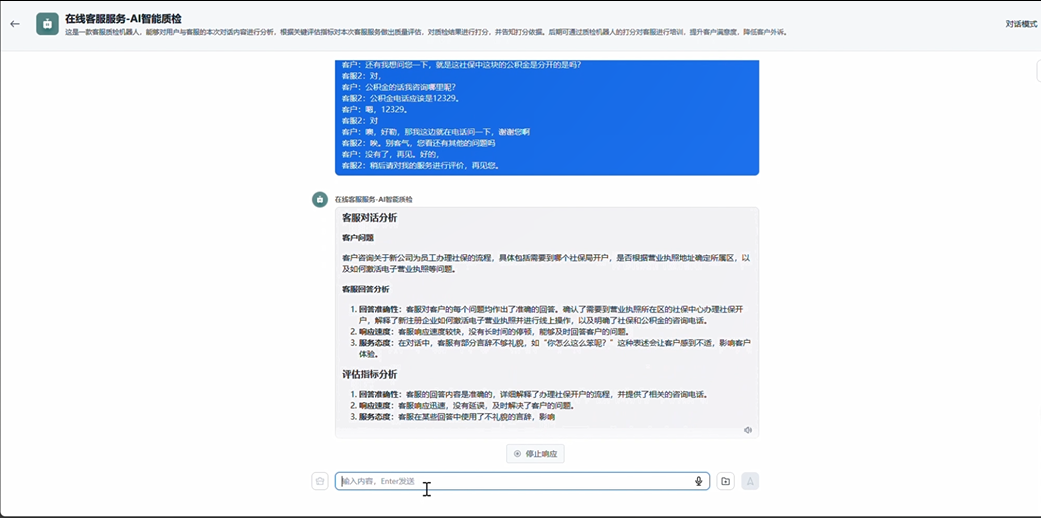Click the 客服对话分析 heading
The height and width of the screenshot is (518, 1041).
coord(370,218)
